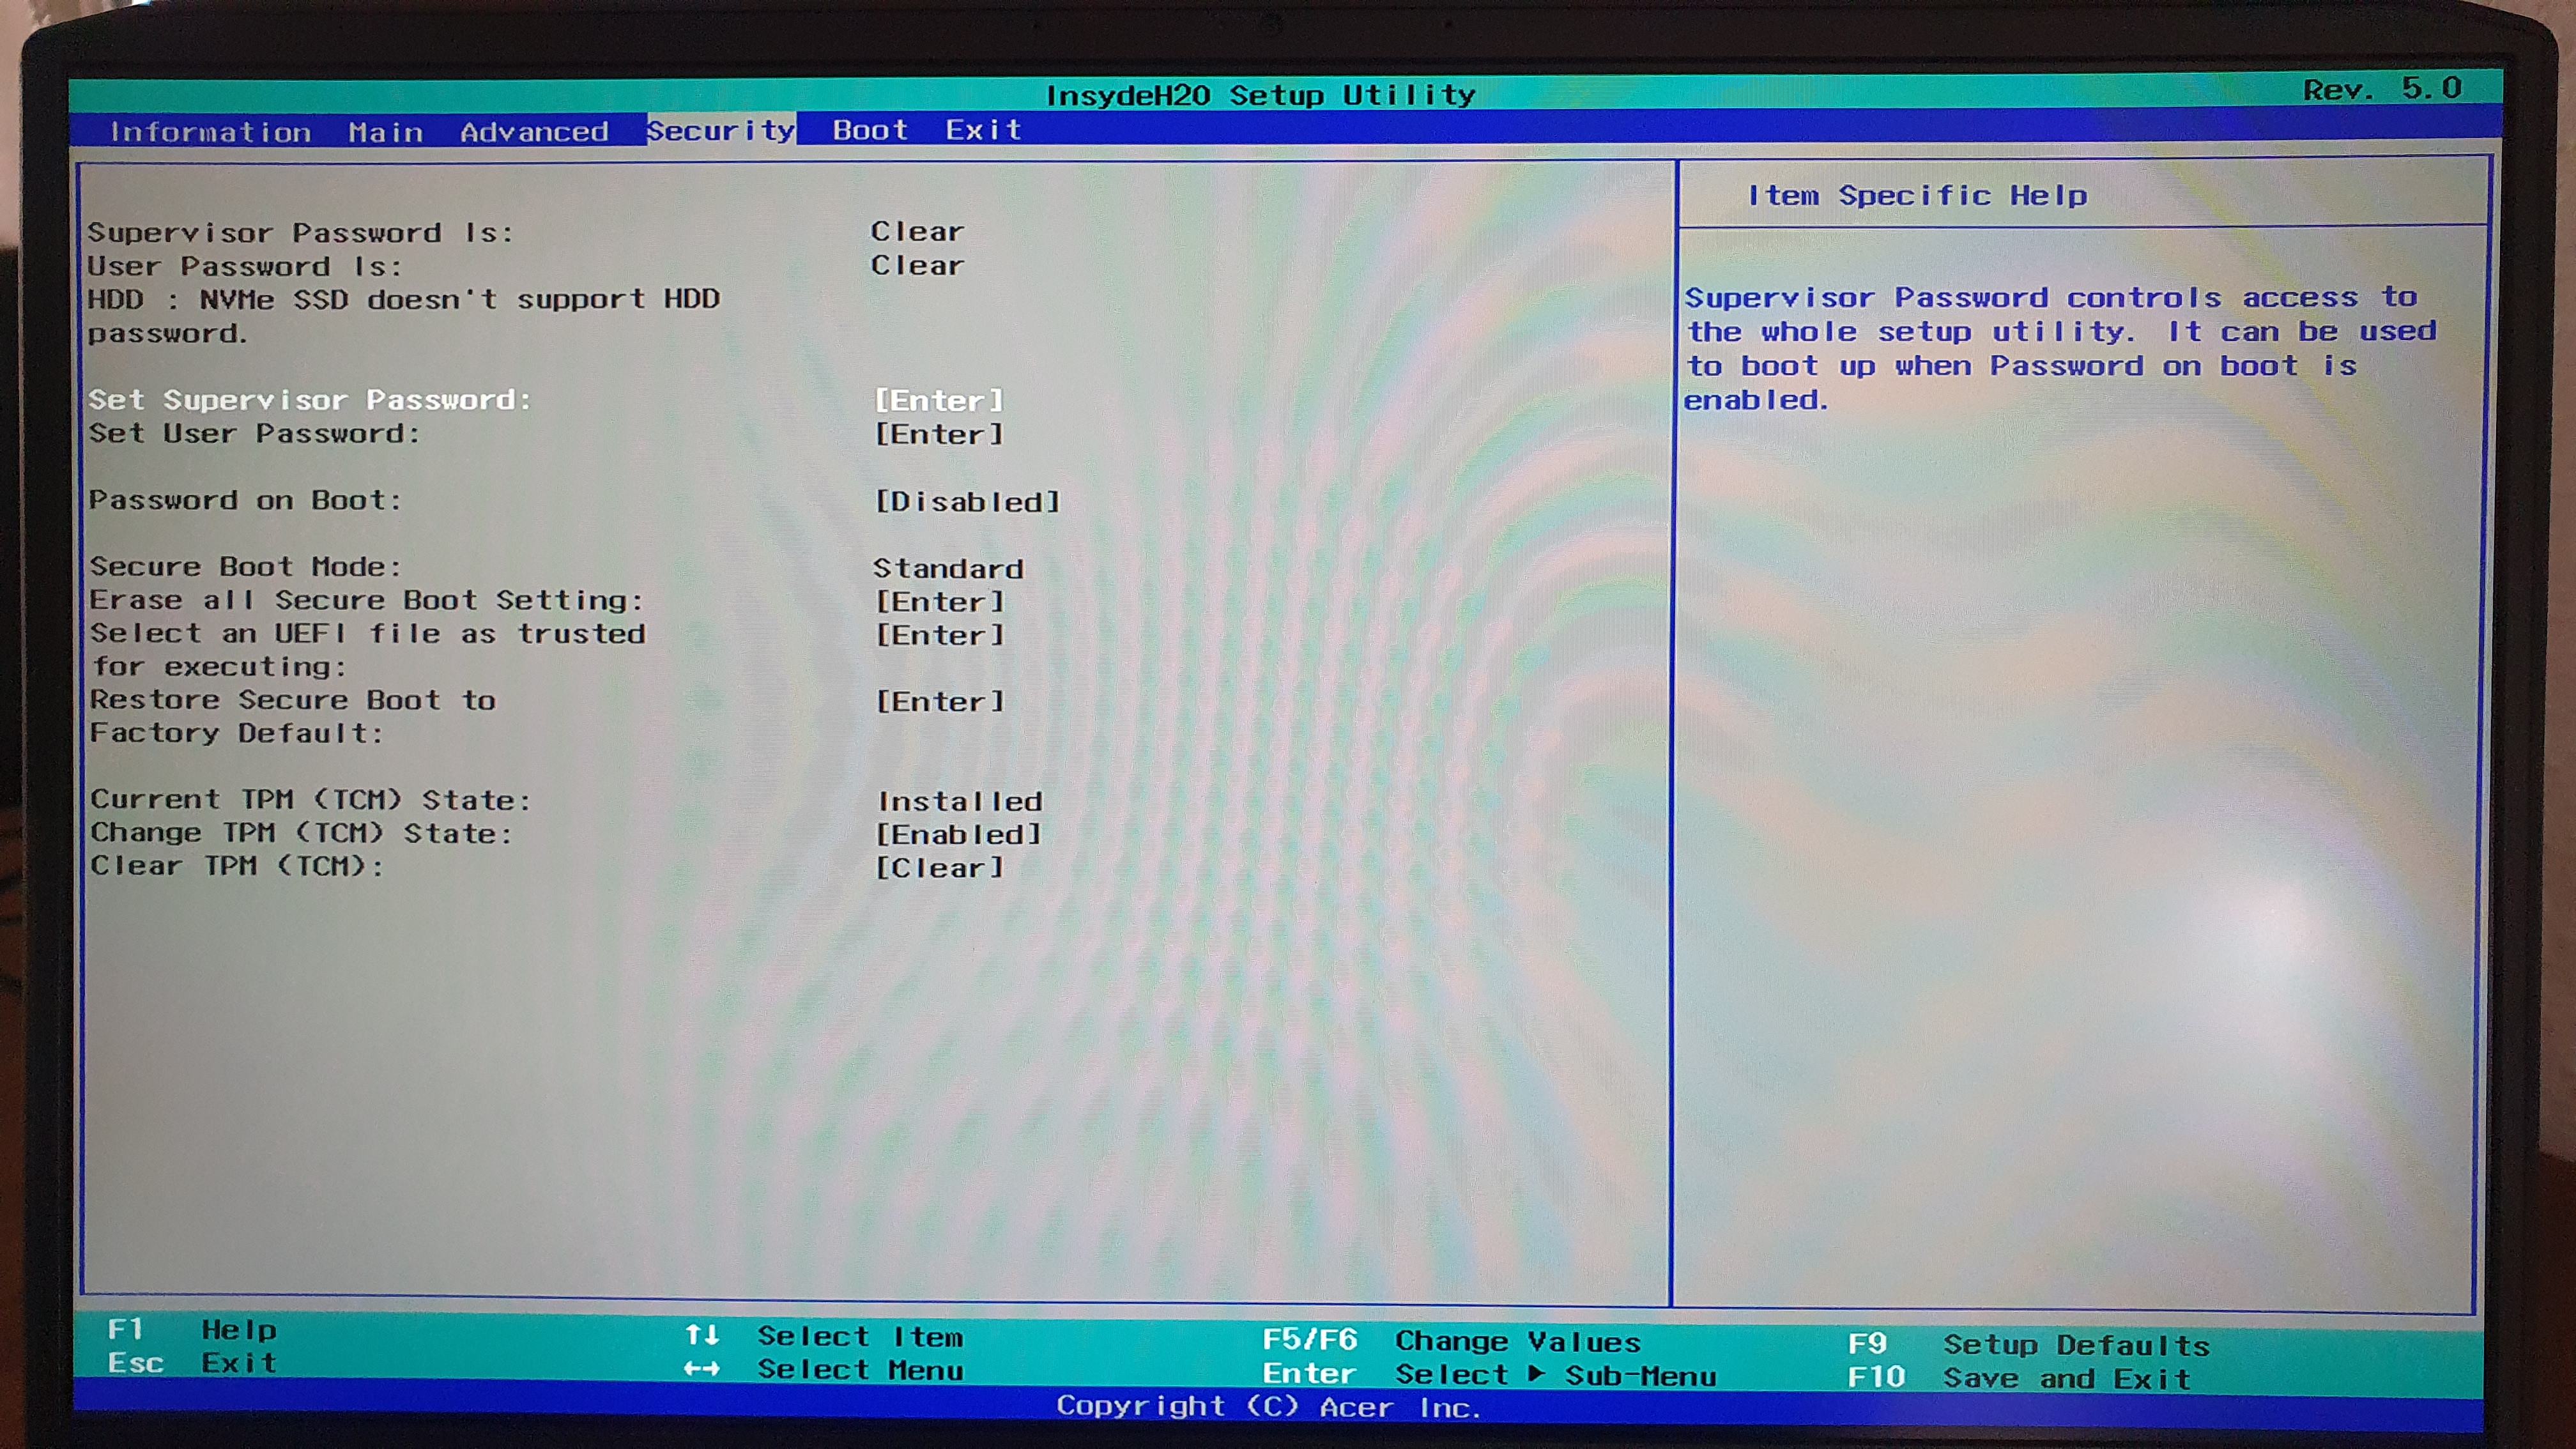This screenshot has width=2576, height=1449.
Task: Click the Enter Select Sub-Menu hint
Action: coord(1489,1375)
